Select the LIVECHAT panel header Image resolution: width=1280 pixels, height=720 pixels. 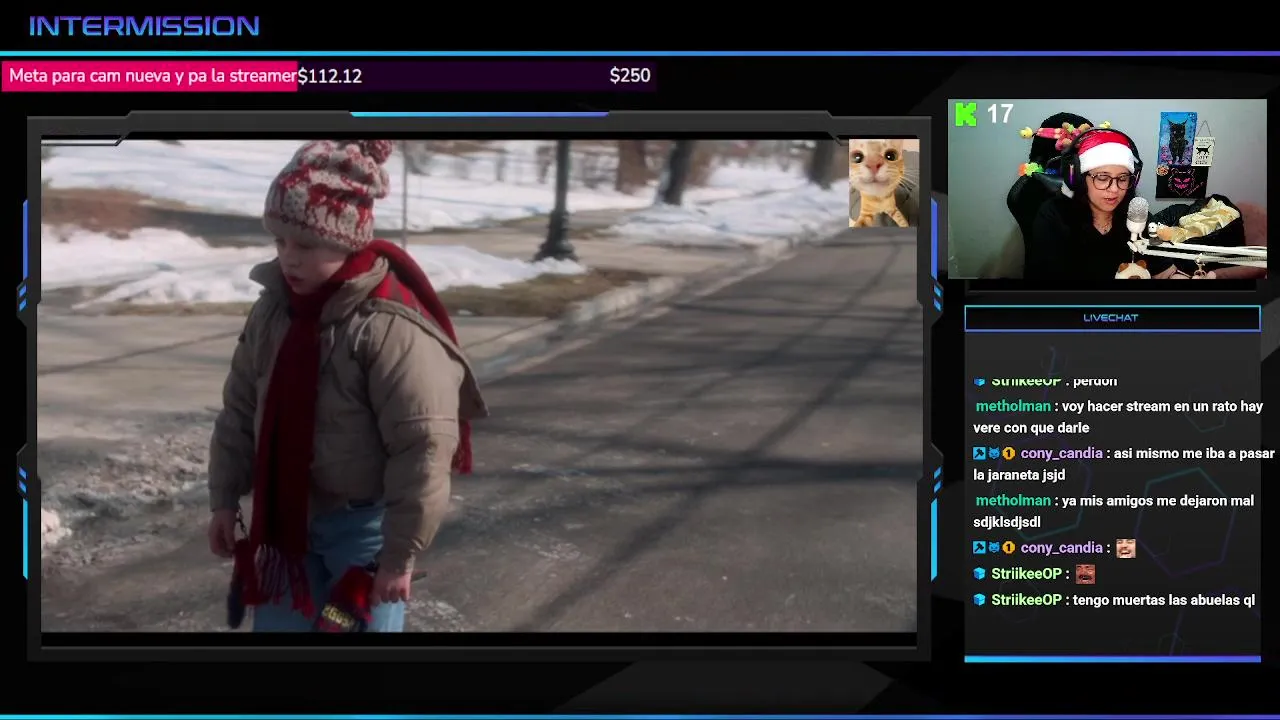1112,318
